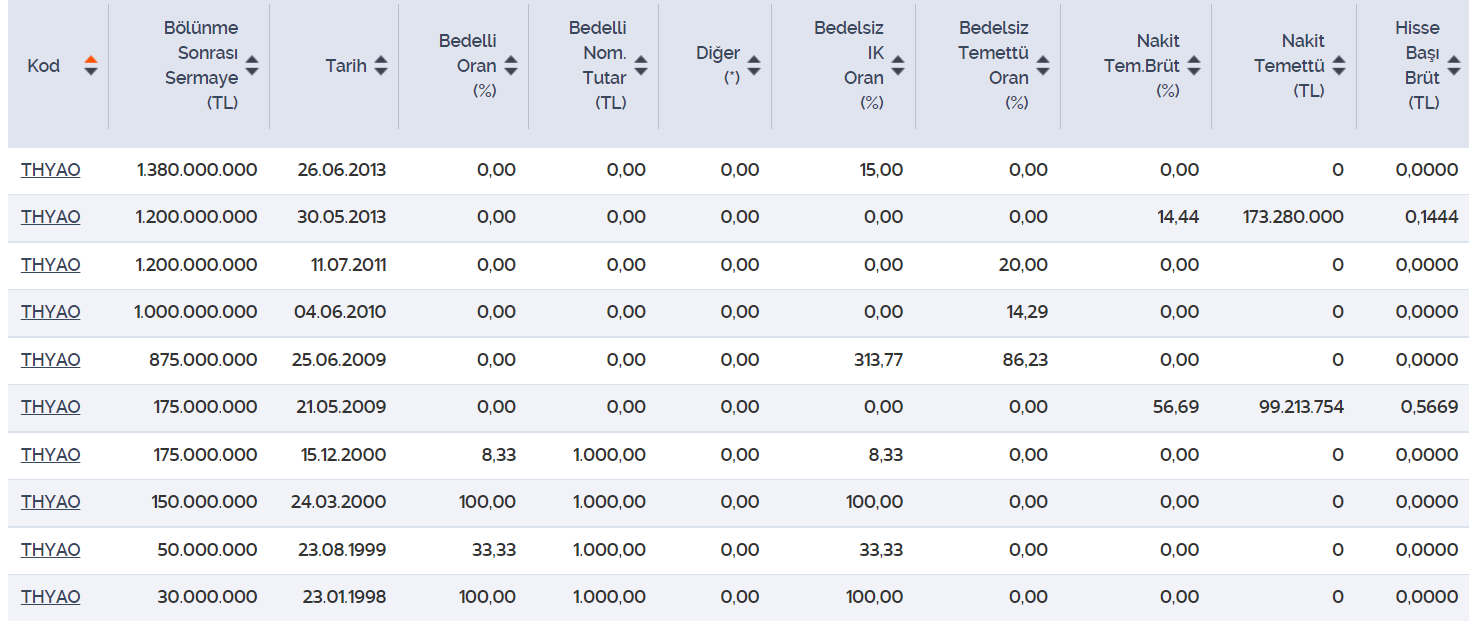Screen dimensions: 1469x621
Task: Follow the THYAO link dated 23.08.1999
Action: point(50,550)
